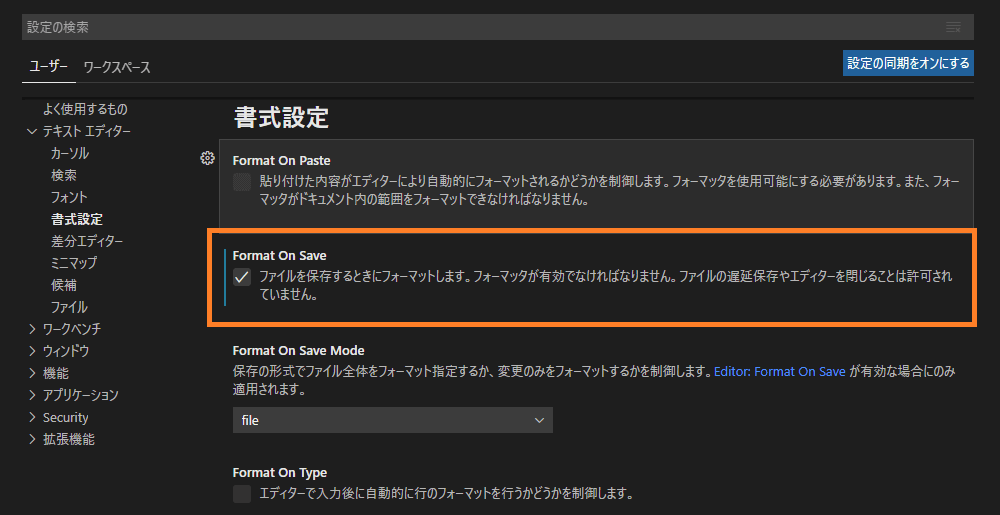The width and height of the screenshot is (1000, 515).
Task: Click the 設定の同期をオンにする button
Action: point(908,63)
